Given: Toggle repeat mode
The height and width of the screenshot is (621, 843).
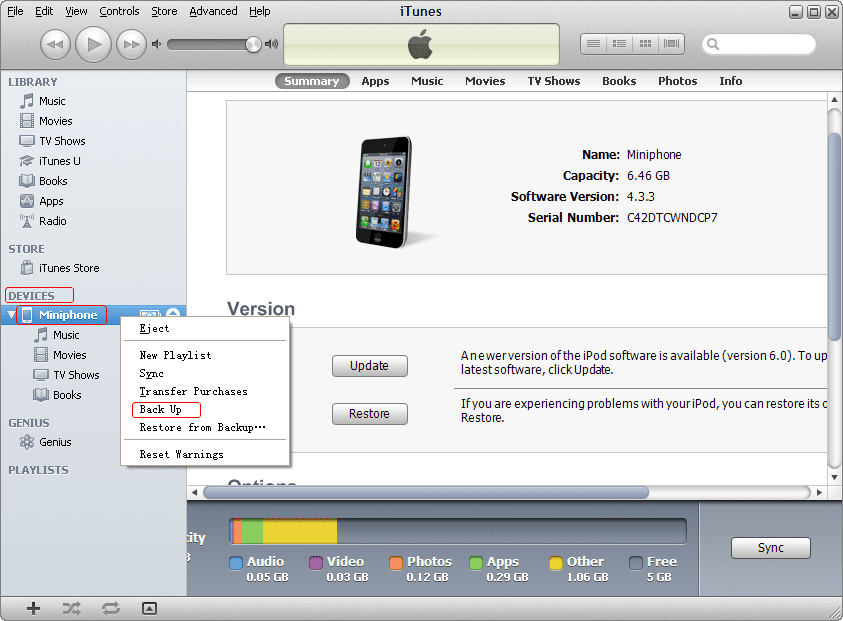Looking at the screenshot, I should [x=110, y=607].
